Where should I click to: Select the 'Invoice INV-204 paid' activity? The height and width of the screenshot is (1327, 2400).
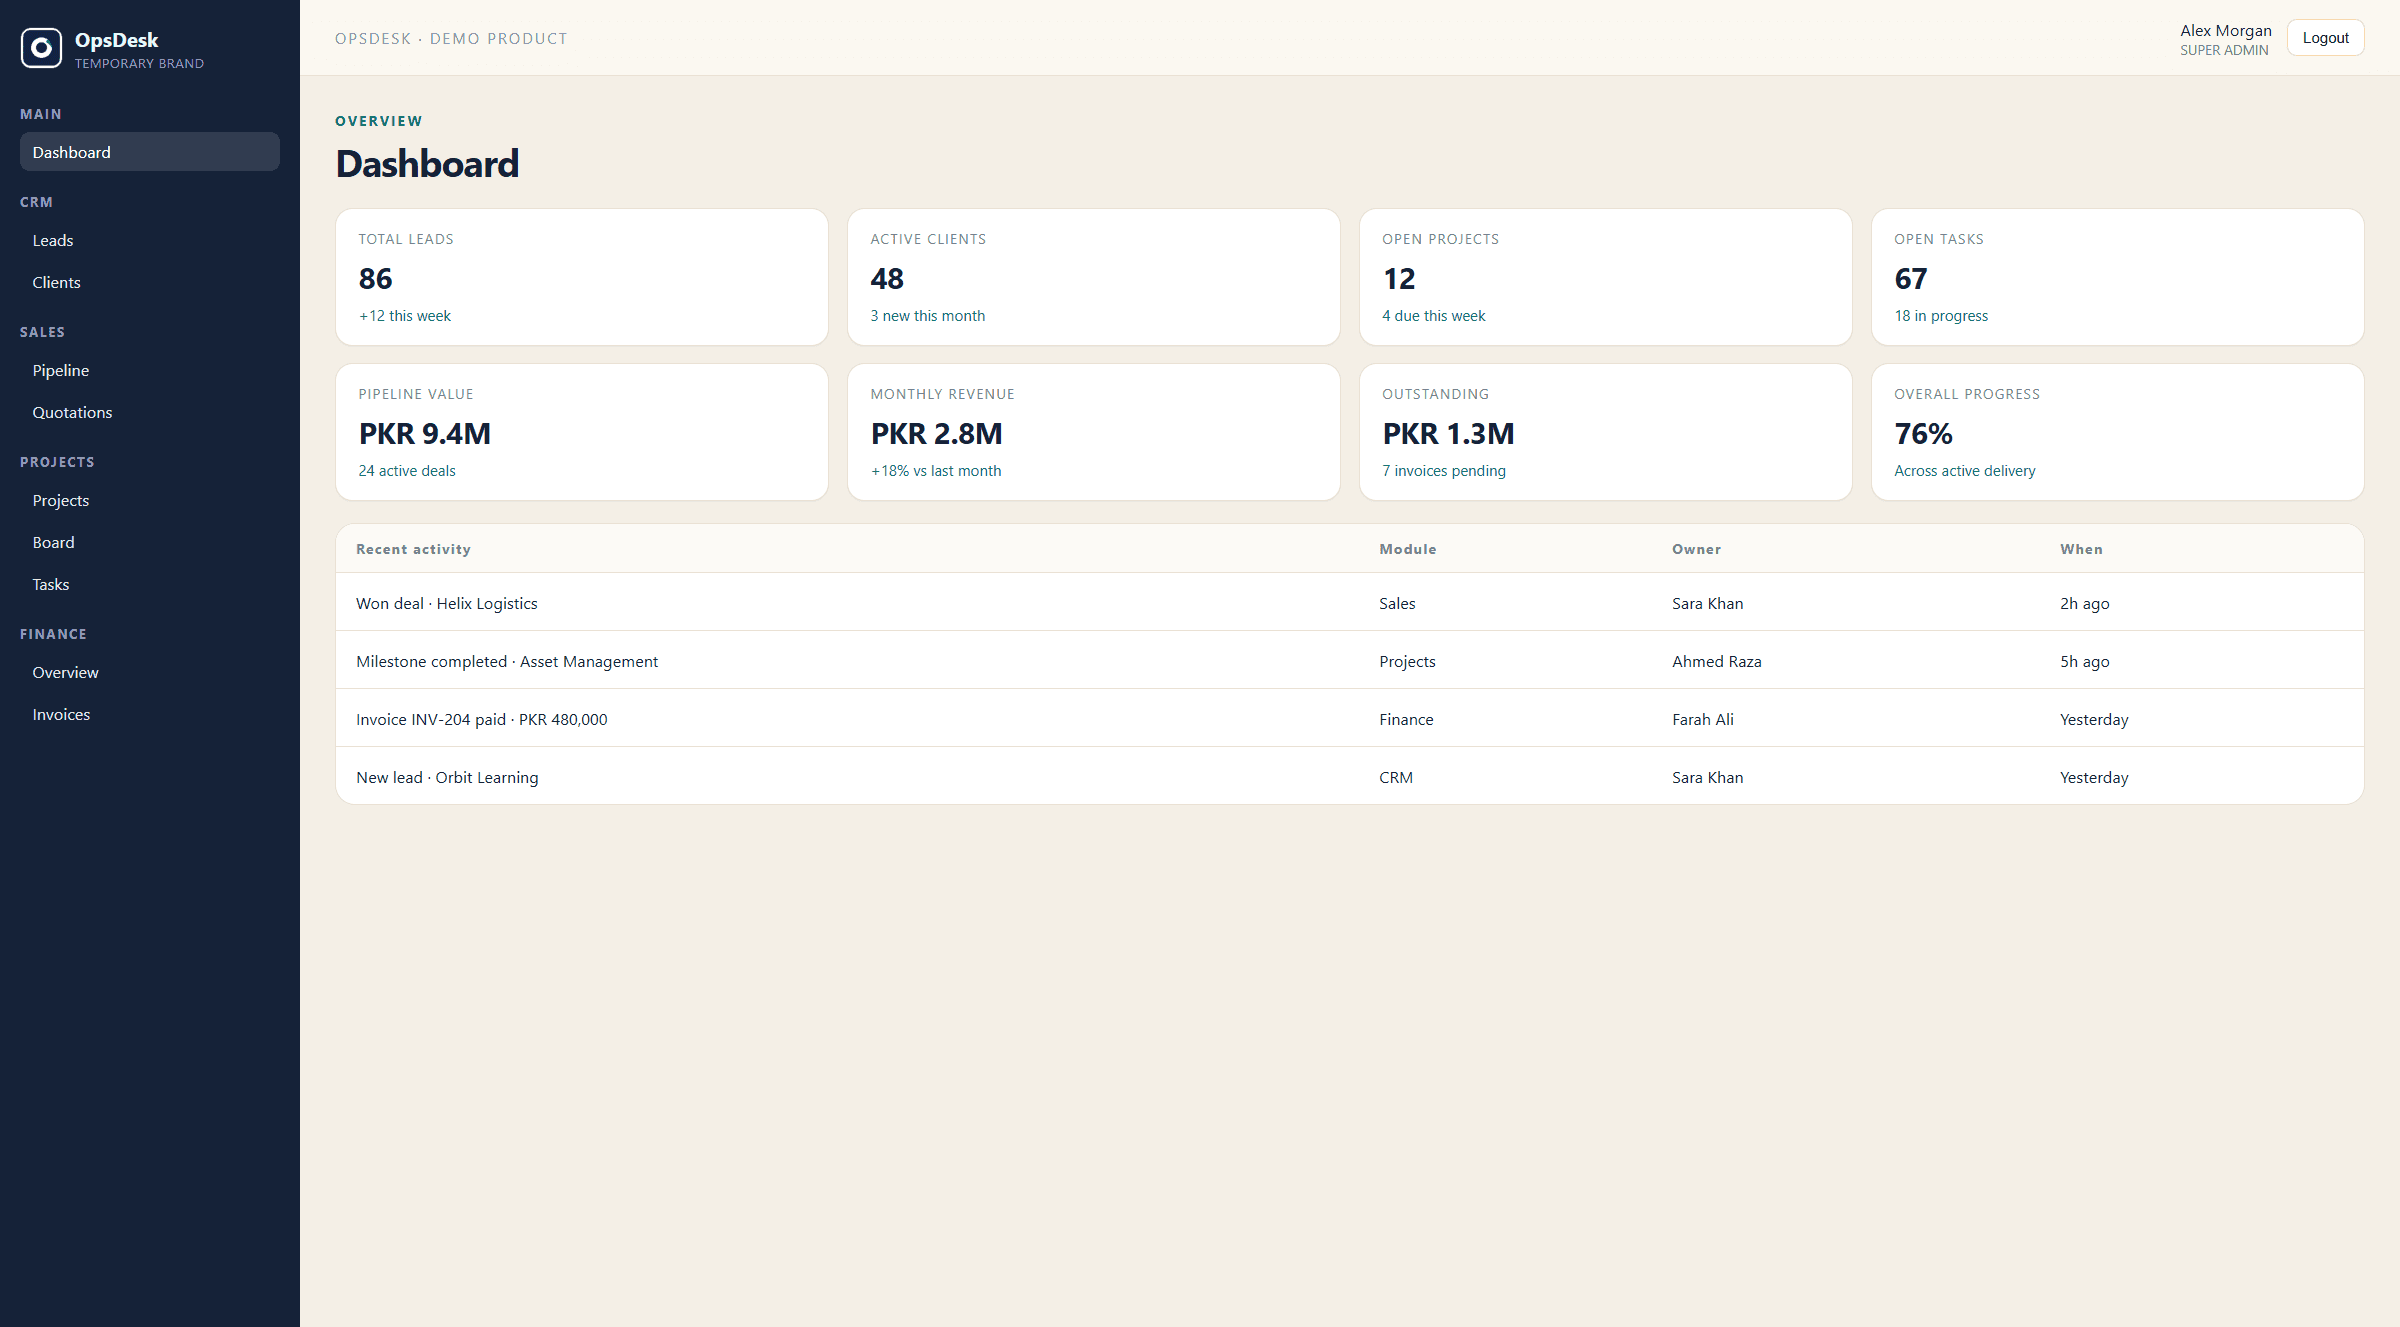[x=481, y=719]
